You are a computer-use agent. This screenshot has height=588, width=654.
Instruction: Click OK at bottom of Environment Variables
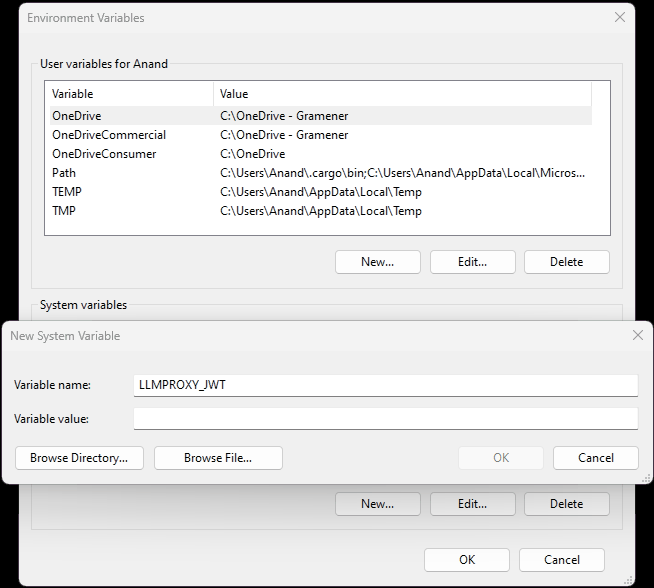click(x=467, y=560)
